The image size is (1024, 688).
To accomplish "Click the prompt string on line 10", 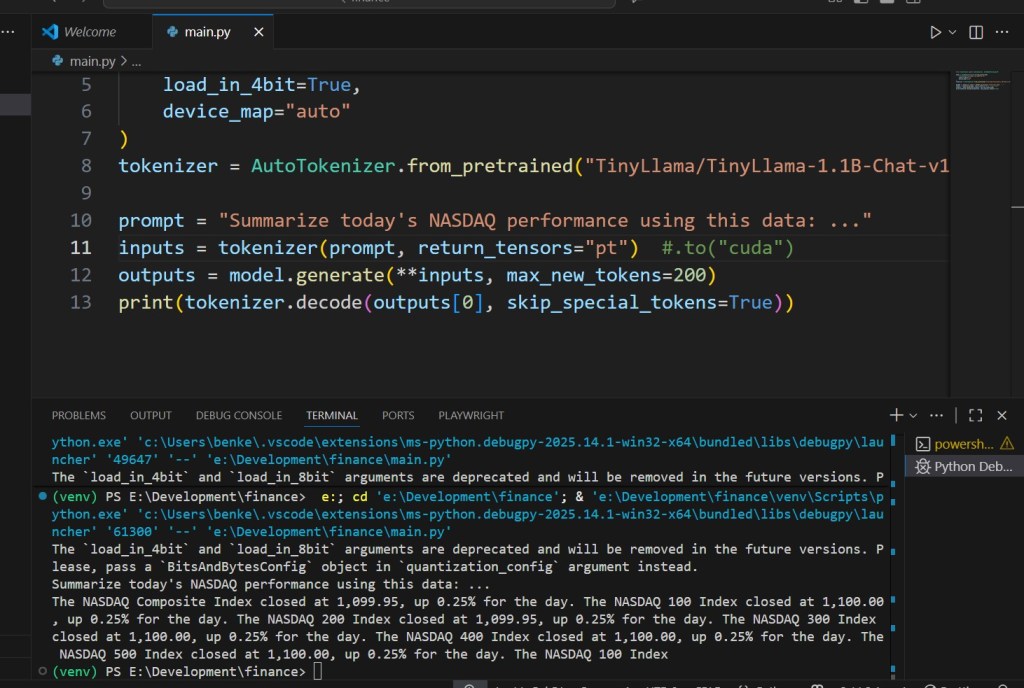I will point(545,221).
